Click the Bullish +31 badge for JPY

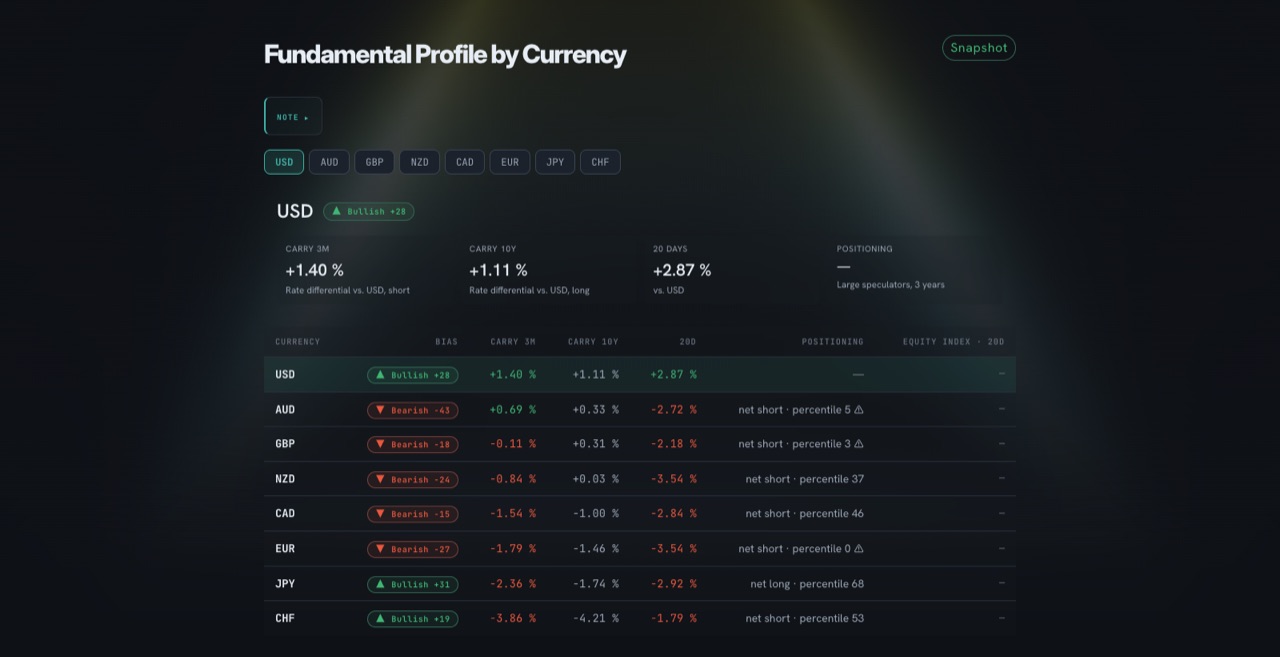[x=412, y=584]
